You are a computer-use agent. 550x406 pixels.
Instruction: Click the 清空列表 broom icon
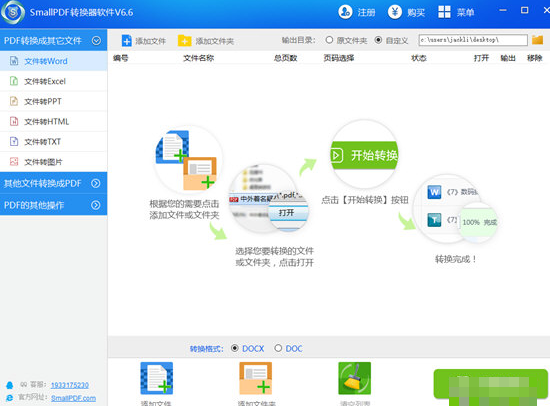pos(354,378)
